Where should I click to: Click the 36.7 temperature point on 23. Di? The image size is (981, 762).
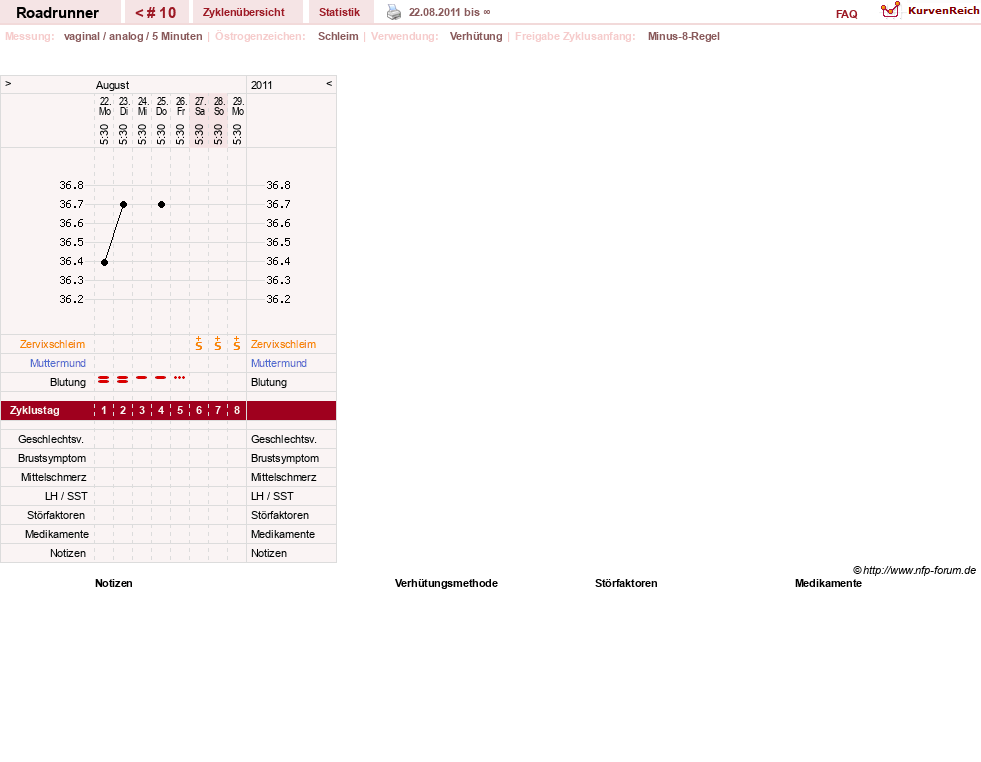coord(123,205)
